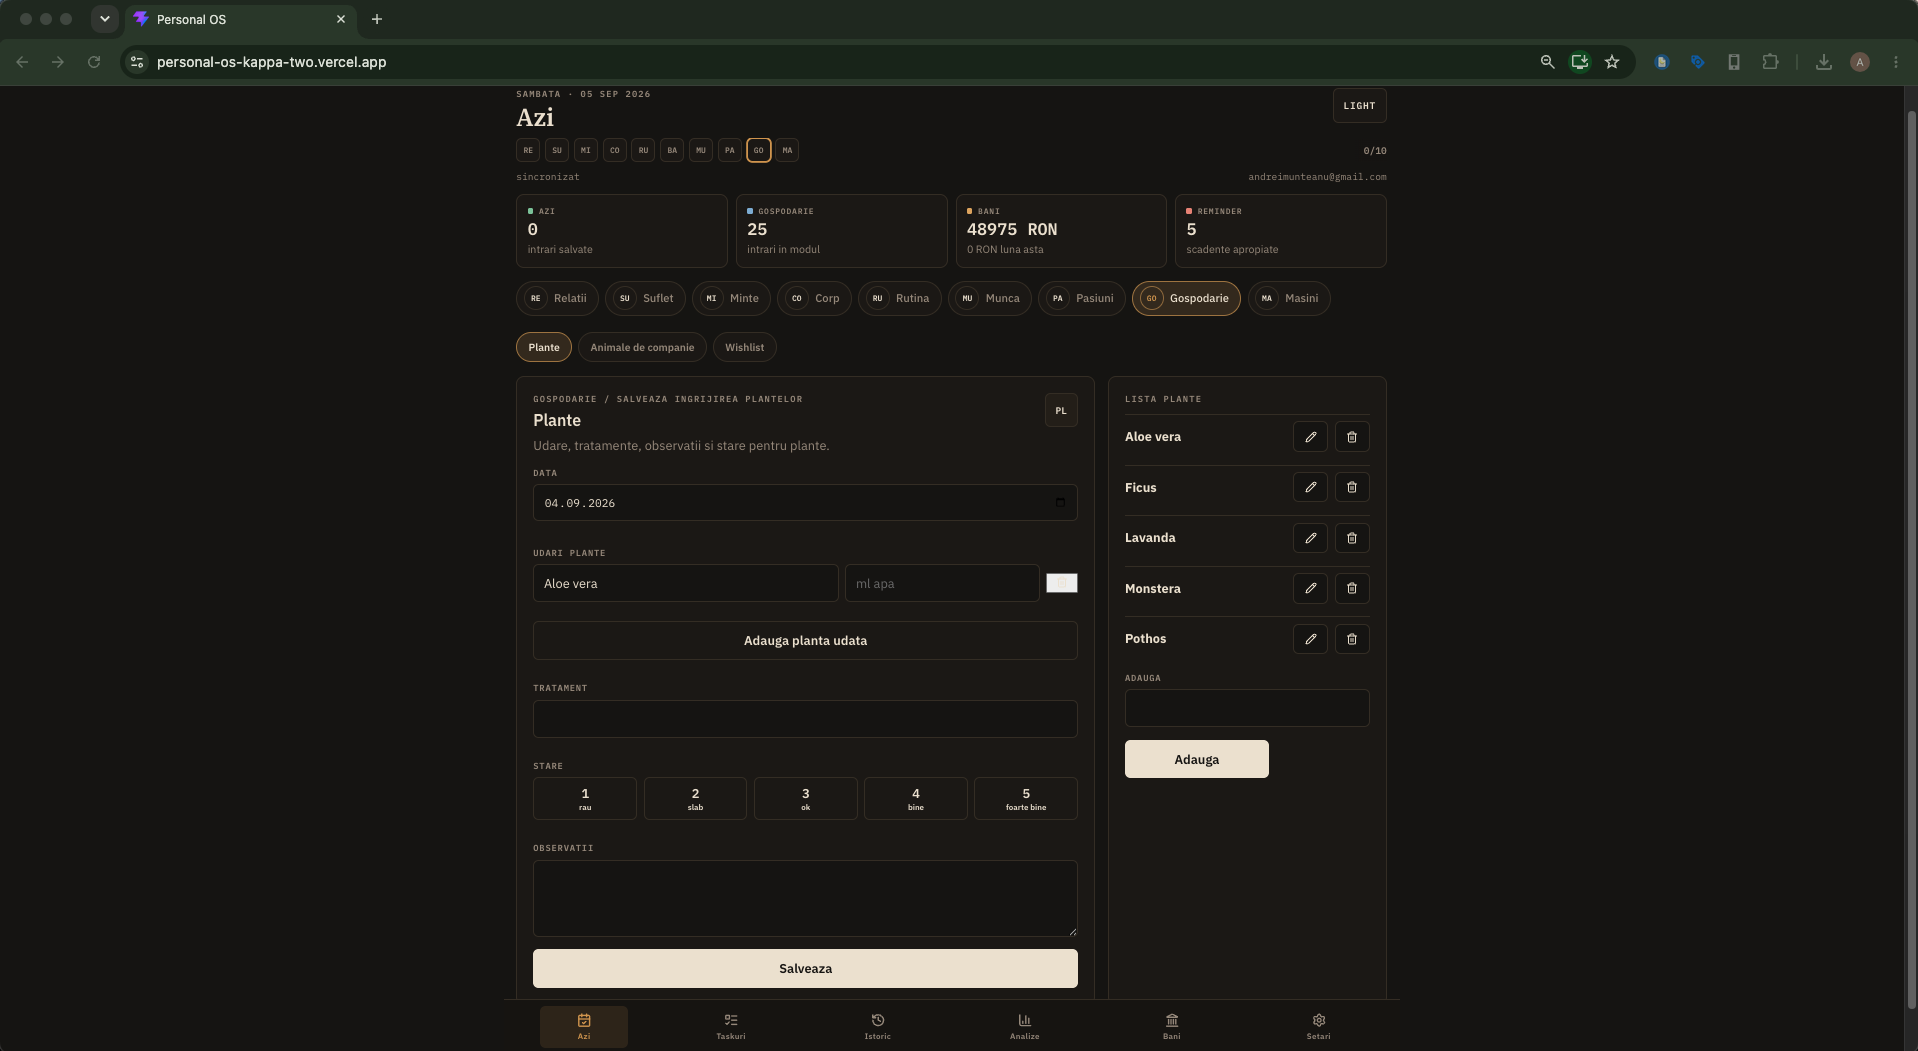
Task: Focus the ml apa input field
Action: [x=942, y=583]
